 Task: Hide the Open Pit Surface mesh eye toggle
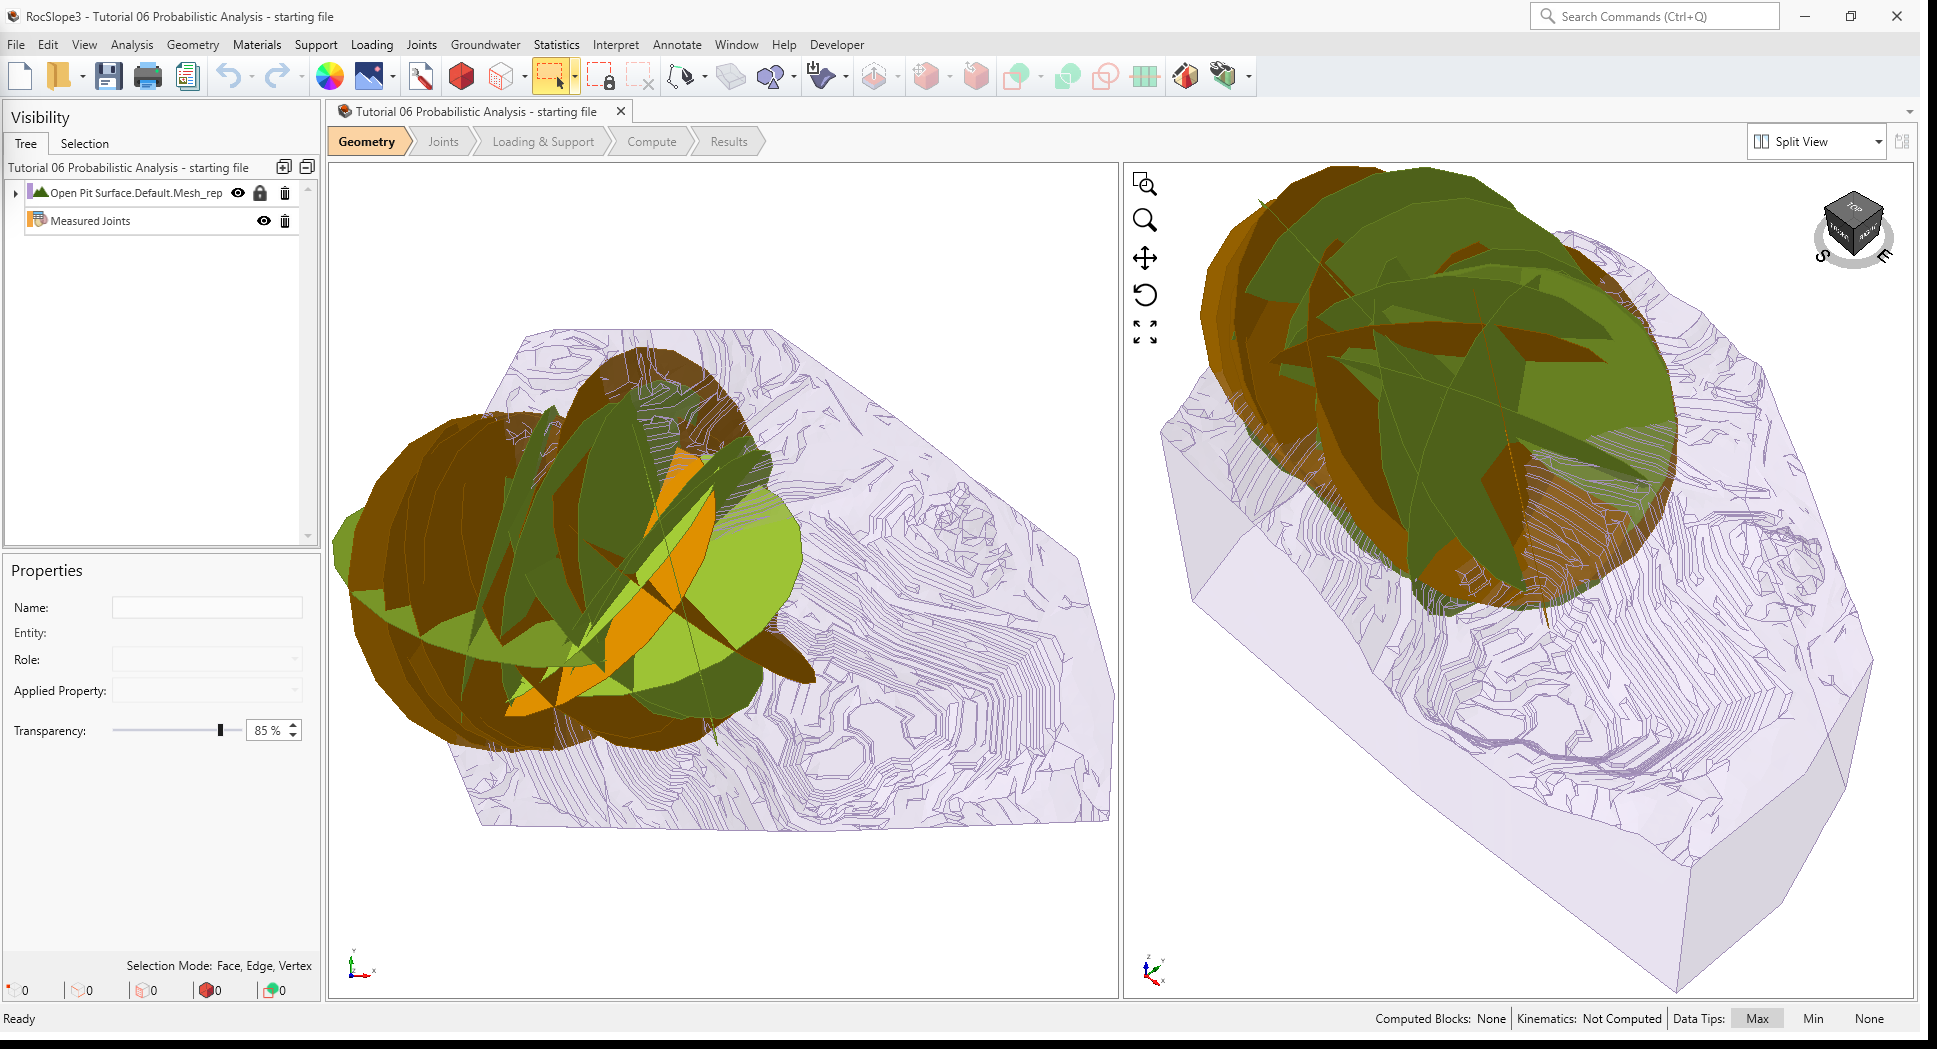coord(238,193)
